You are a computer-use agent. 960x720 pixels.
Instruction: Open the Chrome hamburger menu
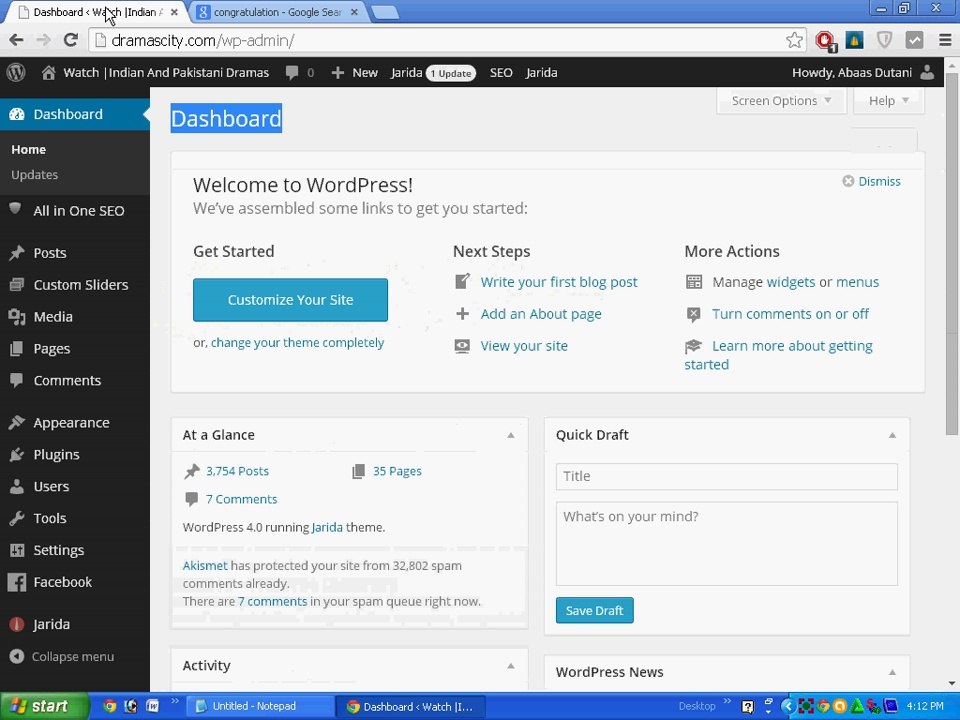[x=945, y=40]
